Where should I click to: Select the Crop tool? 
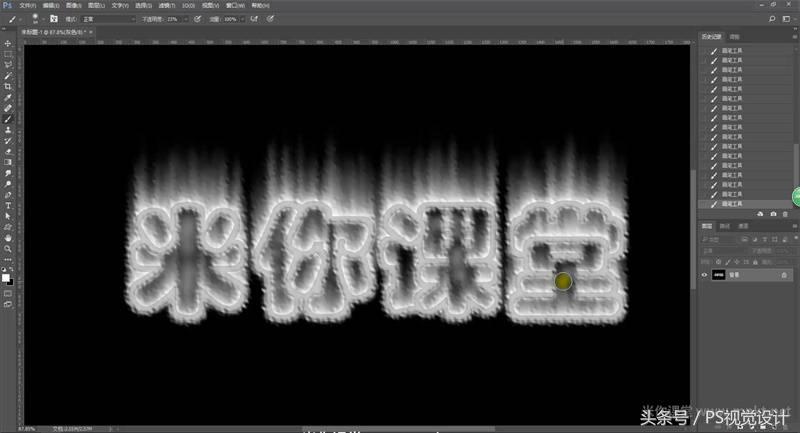click(8, 86)
